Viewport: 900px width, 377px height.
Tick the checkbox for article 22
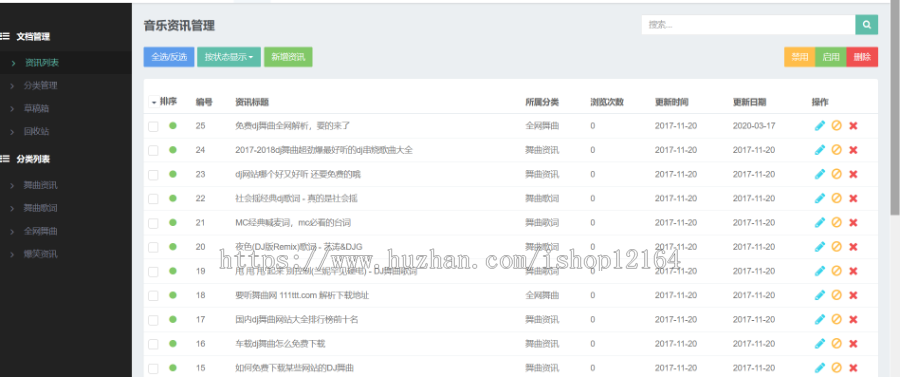coord(153,199)
